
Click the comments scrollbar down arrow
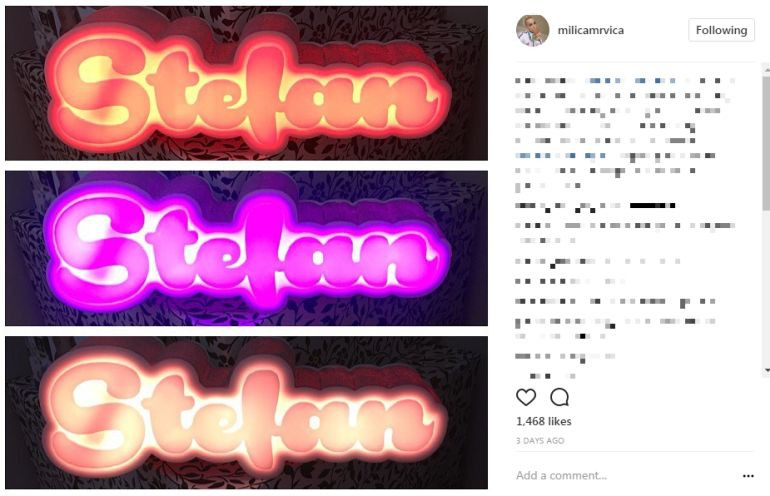[x=767, y=370]
